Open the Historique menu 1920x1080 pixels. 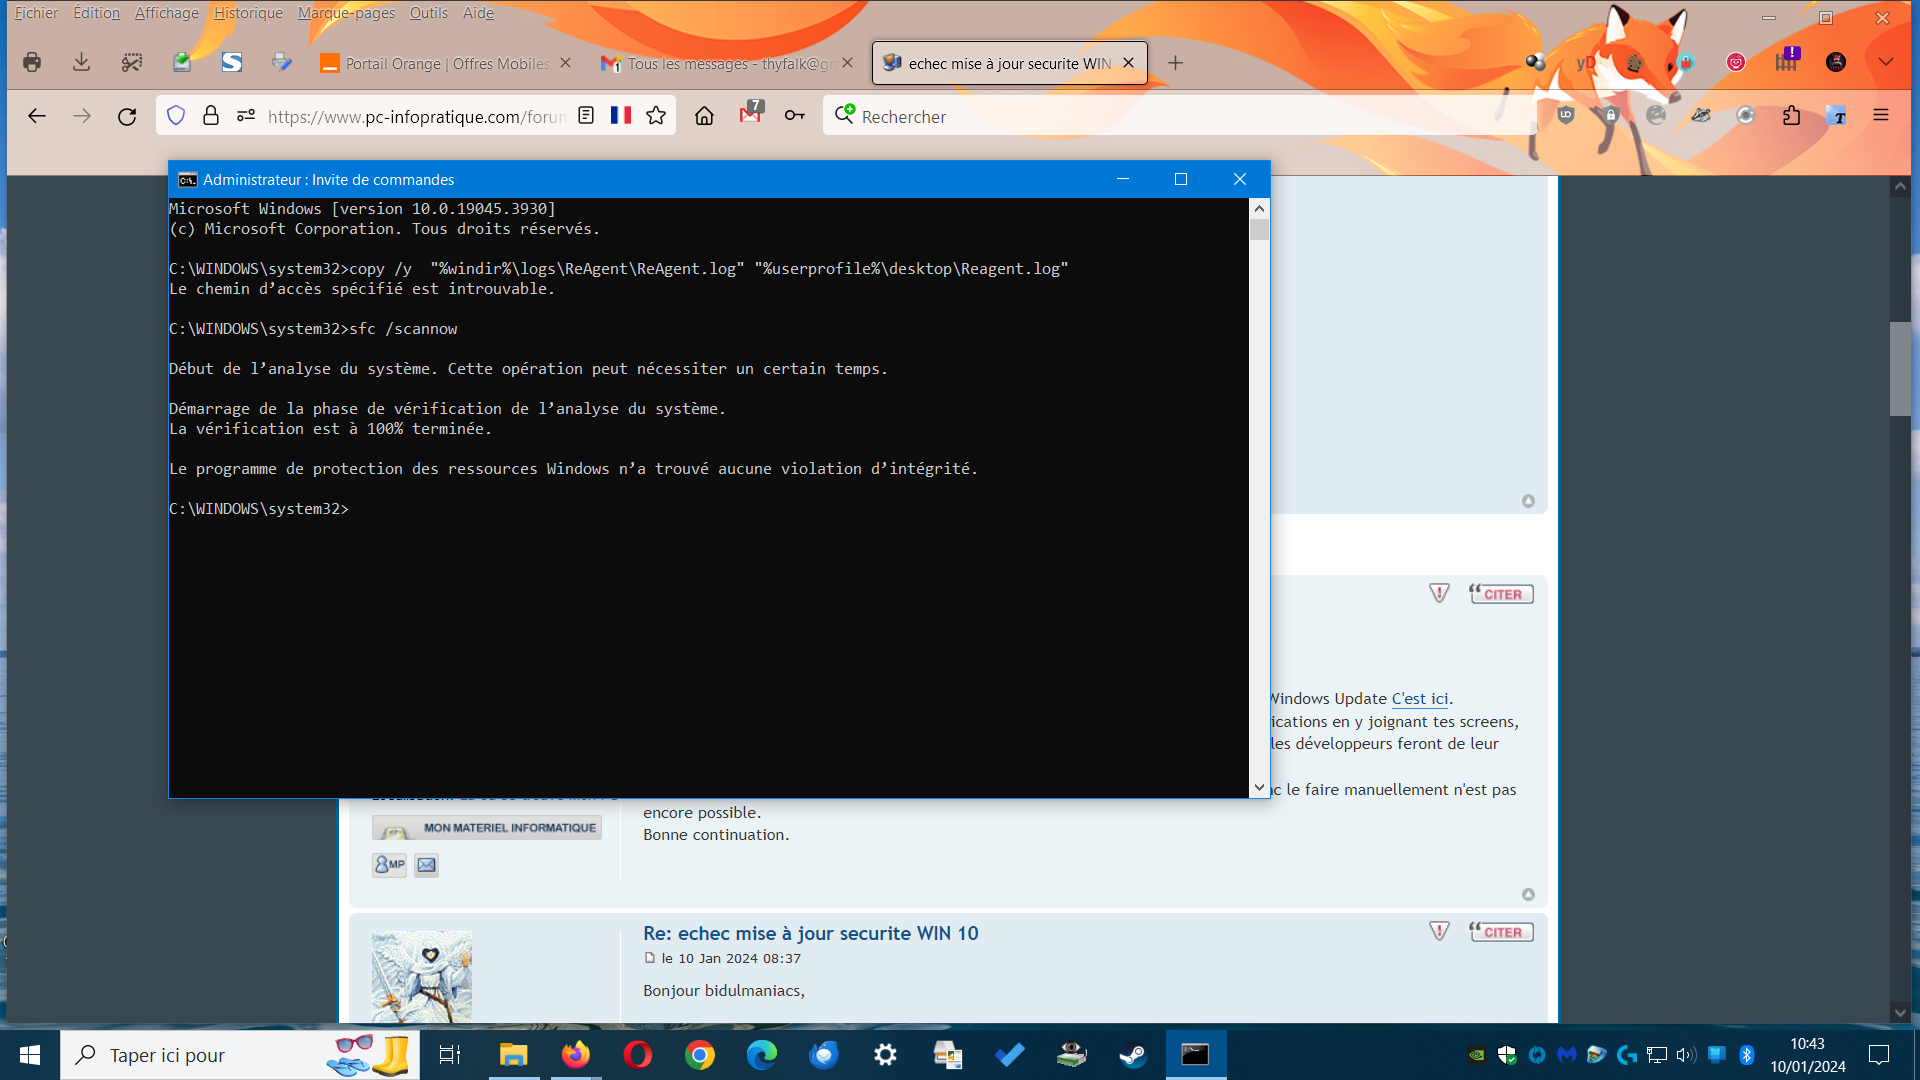pos(248,13)
